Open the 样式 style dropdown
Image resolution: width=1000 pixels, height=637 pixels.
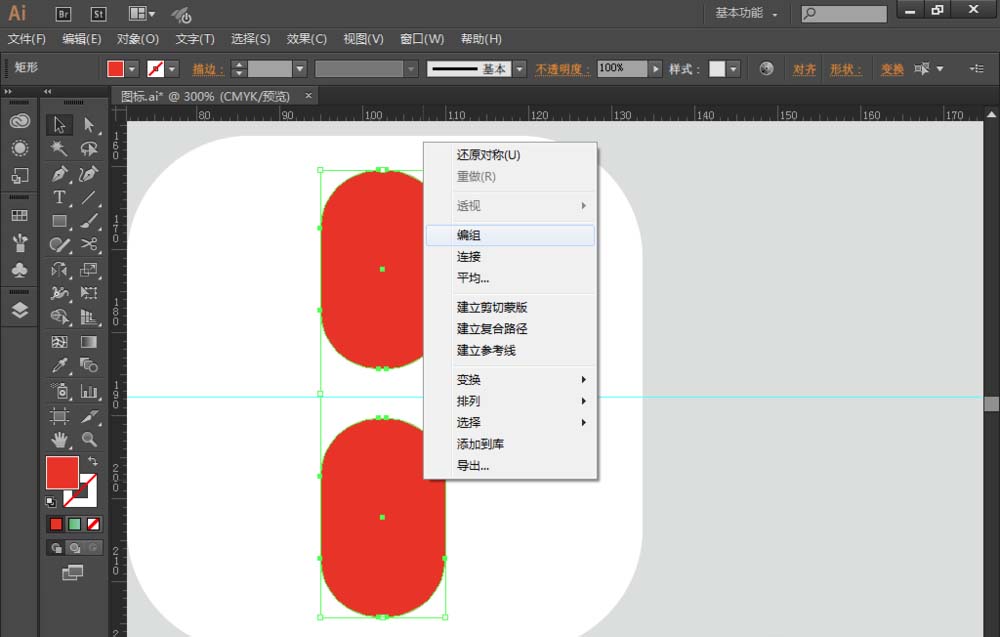pyautogui.click(x=733, y=69)
